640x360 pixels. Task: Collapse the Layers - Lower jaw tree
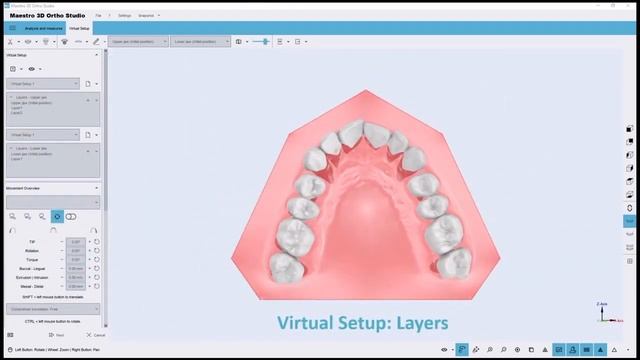[11, 149]
